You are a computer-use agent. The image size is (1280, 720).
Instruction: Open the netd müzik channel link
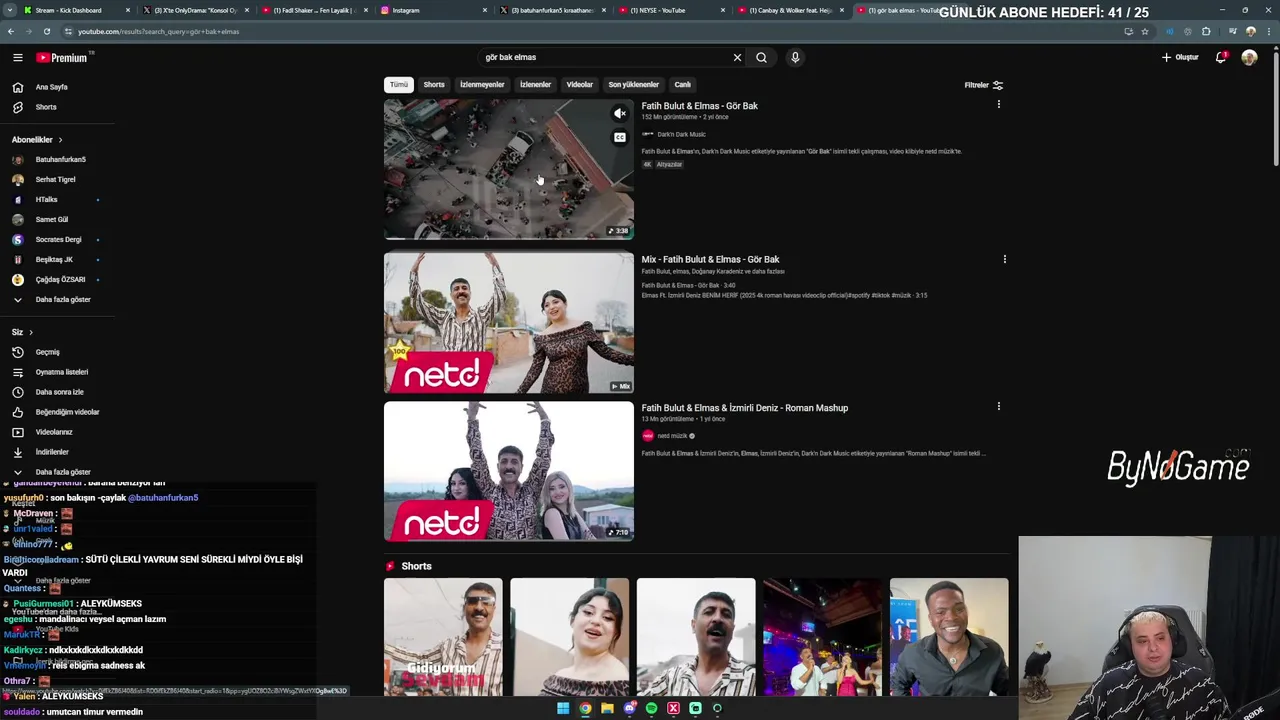(671, 436)
